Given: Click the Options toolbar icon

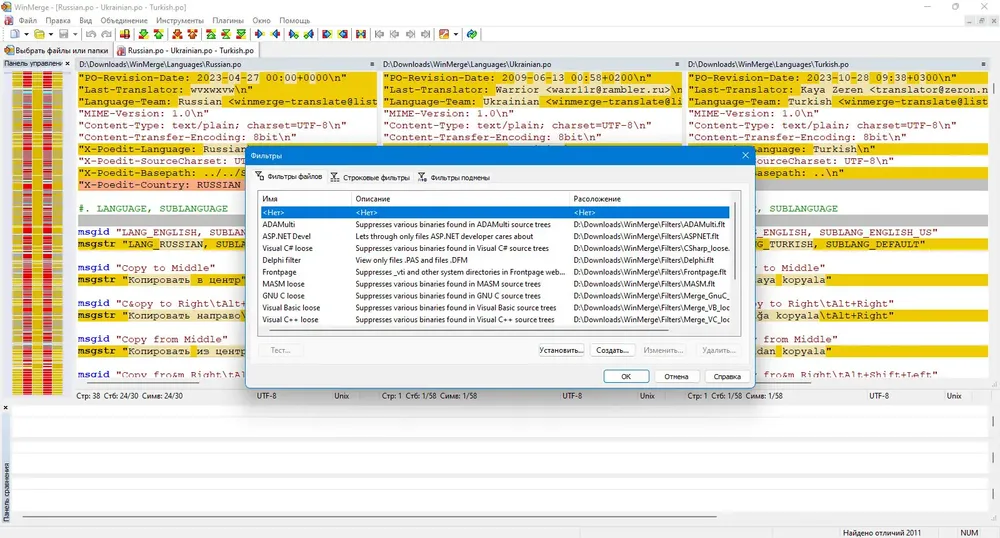Looking at the screenshot, I should (x=444, y=34).
